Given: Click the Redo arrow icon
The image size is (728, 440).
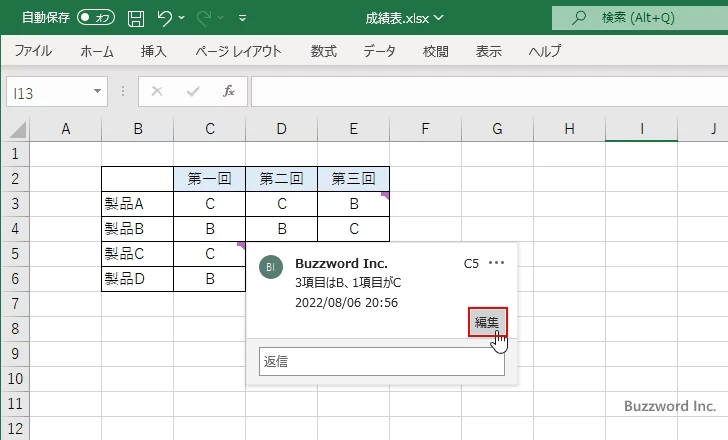Looking at the screenshot, I should (x=203, y=18).
